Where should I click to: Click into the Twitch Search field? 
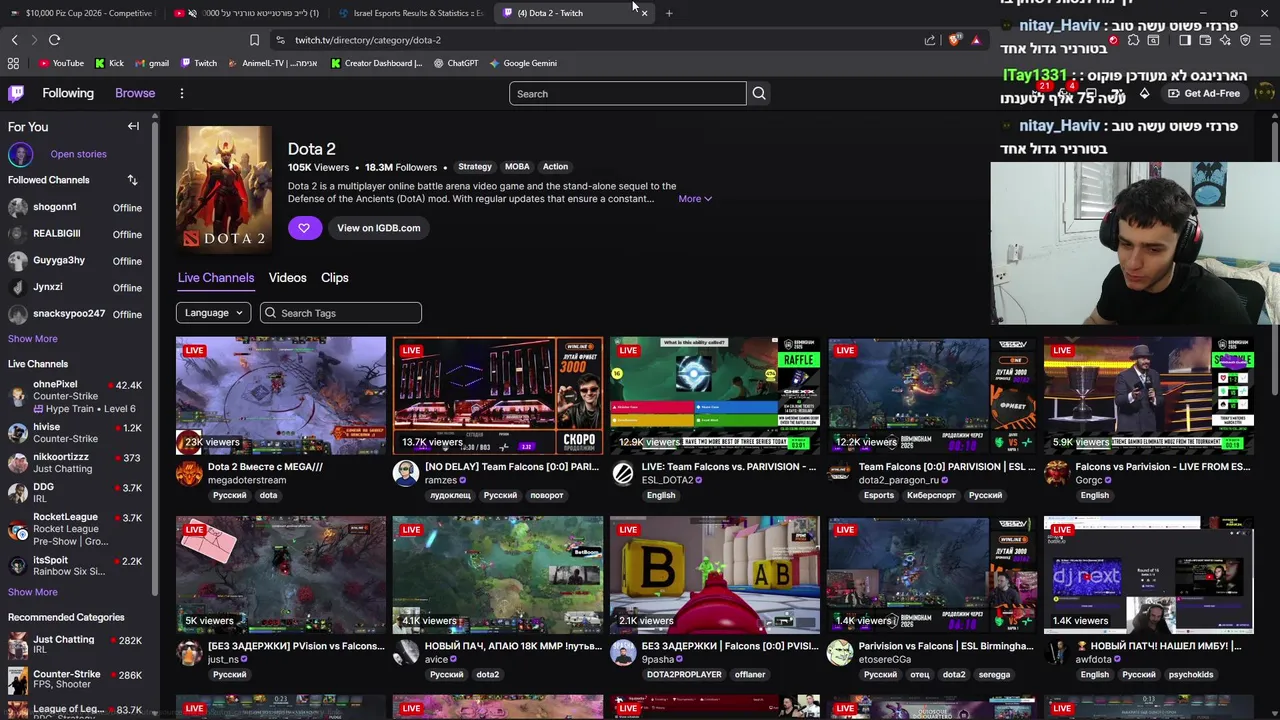tap(628, 94)
